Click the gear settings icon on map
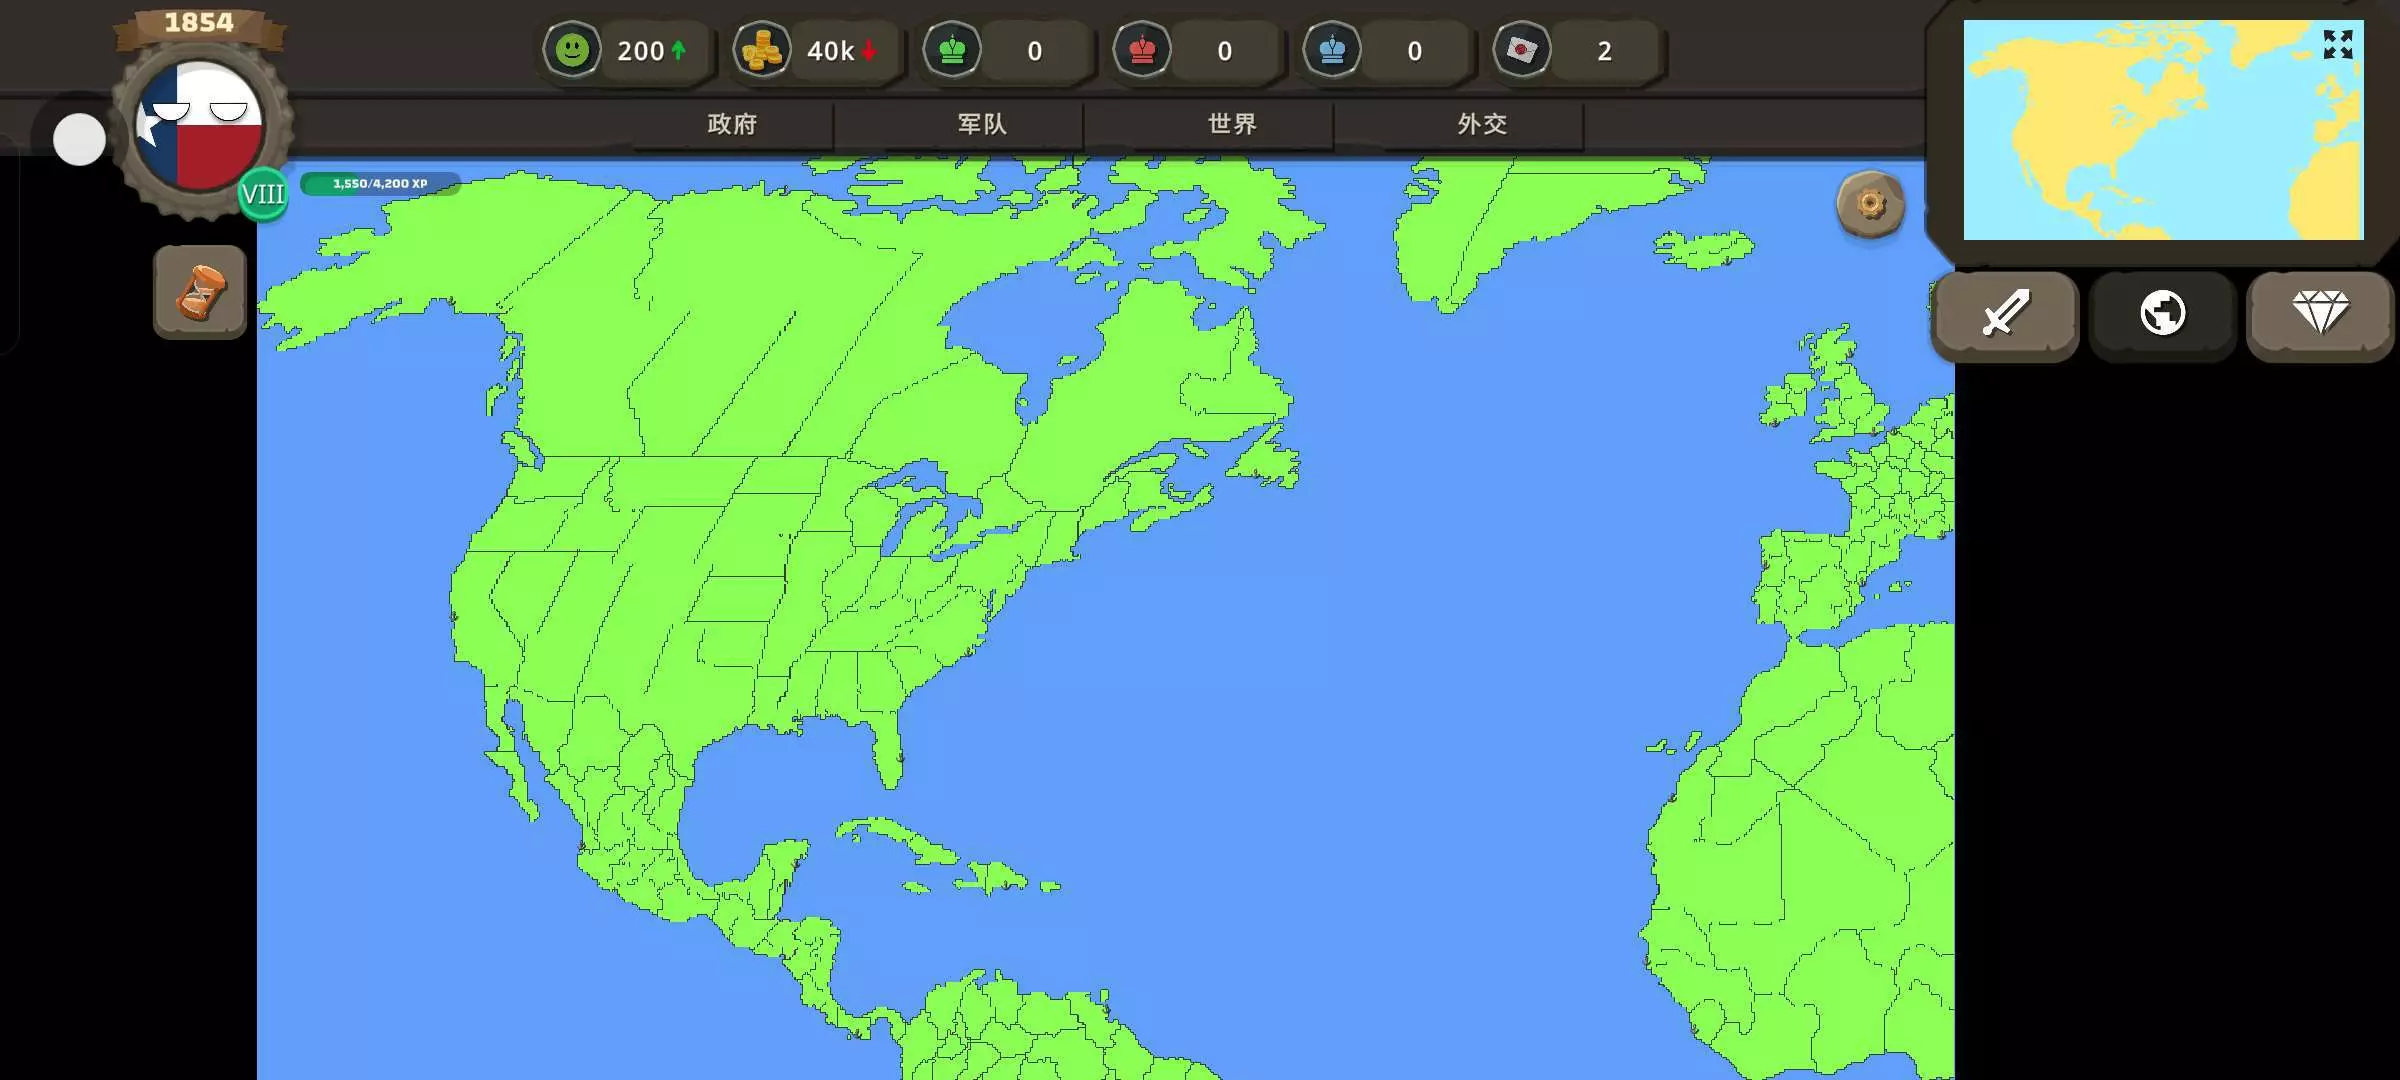Image resolution: width=2400 pixels, height=1080 pixels. point(1870,205)
